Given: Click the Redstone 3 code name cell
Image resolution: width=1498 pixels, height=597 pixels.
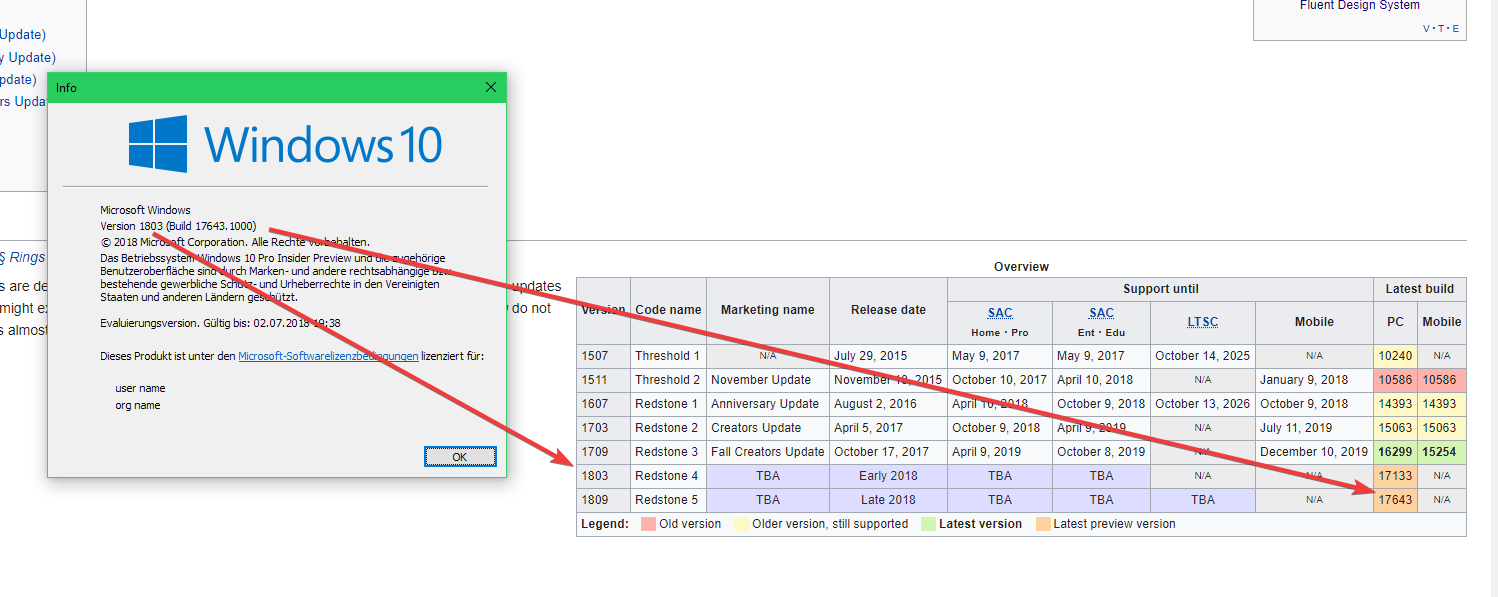Looking at the screenshot, I should (668, 452).
